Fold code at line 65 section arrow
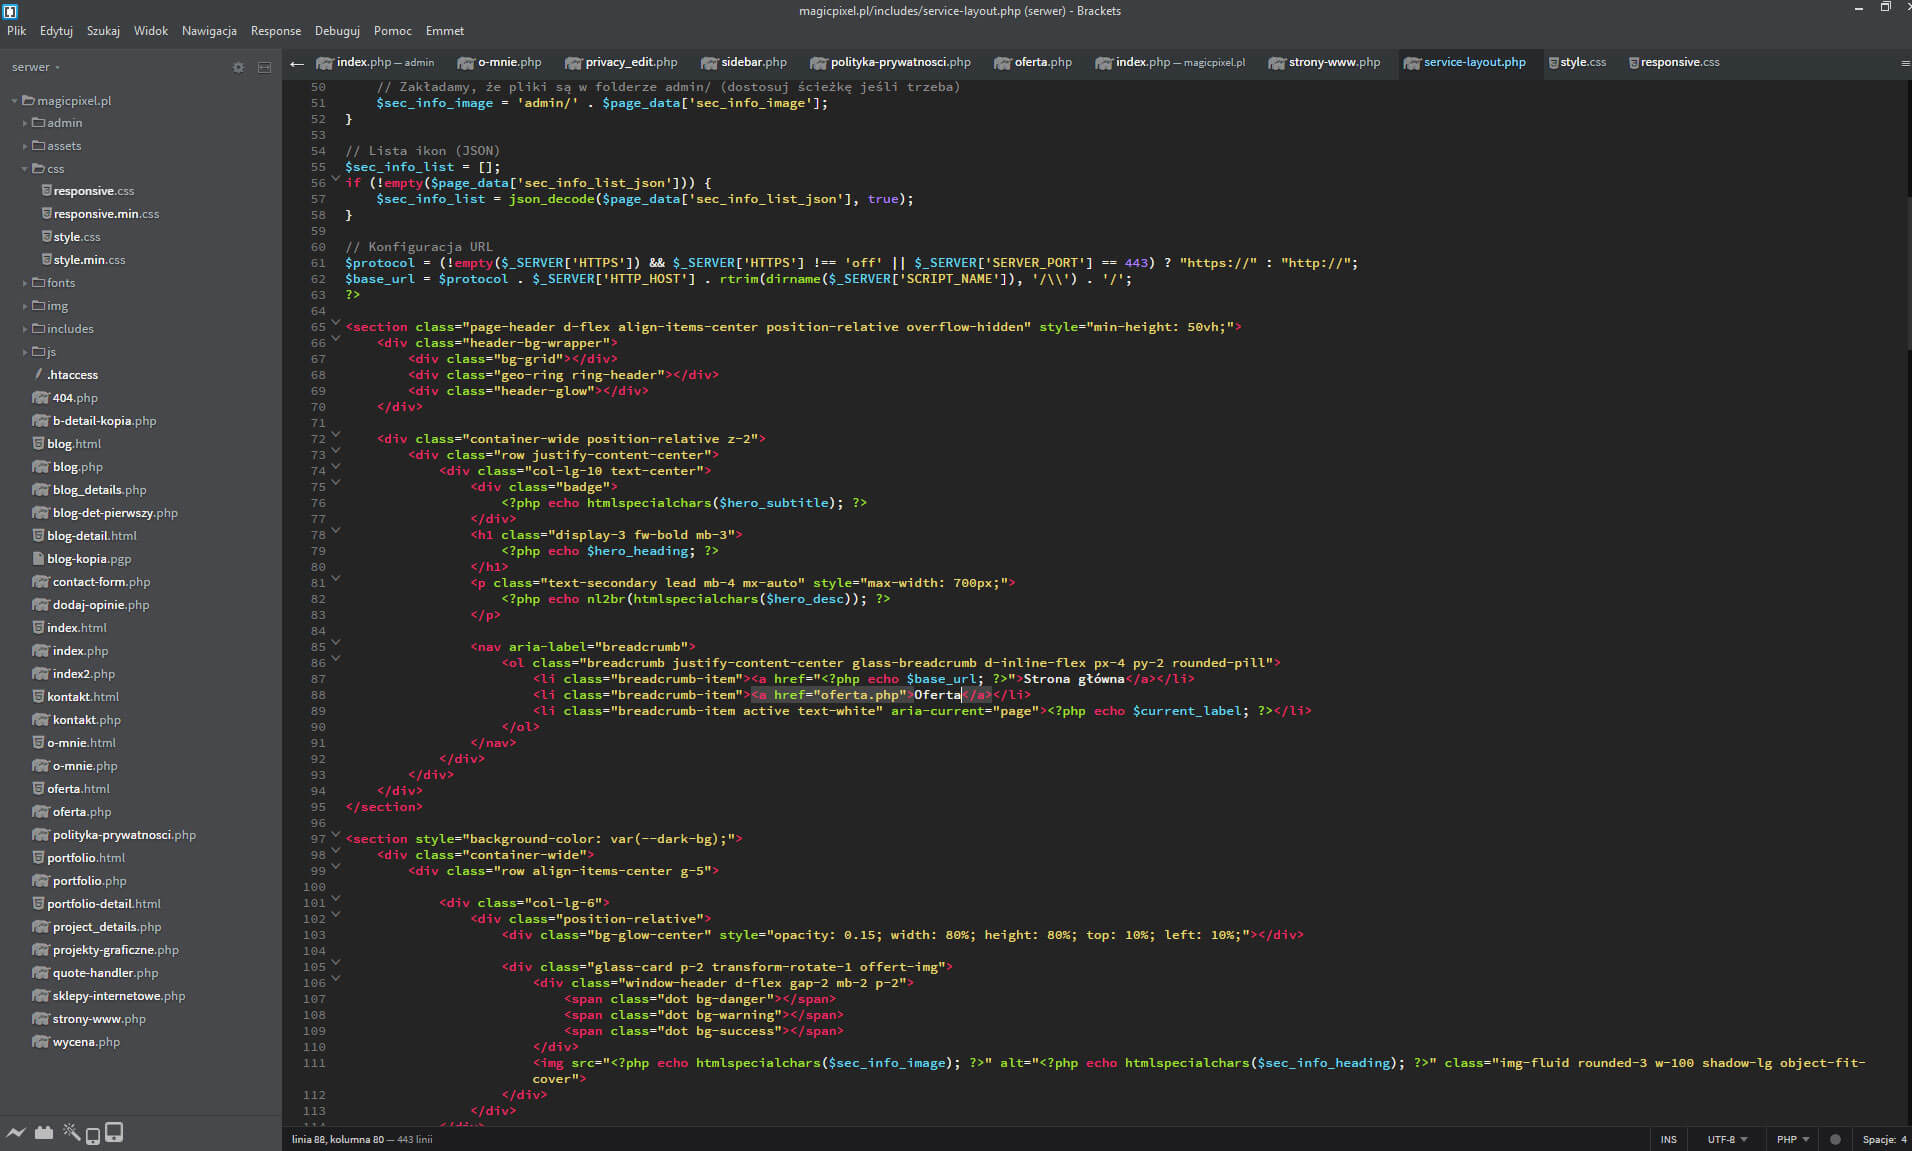Image resolution: width=1912 pixels, height=1151 pixels. point(336,323)
